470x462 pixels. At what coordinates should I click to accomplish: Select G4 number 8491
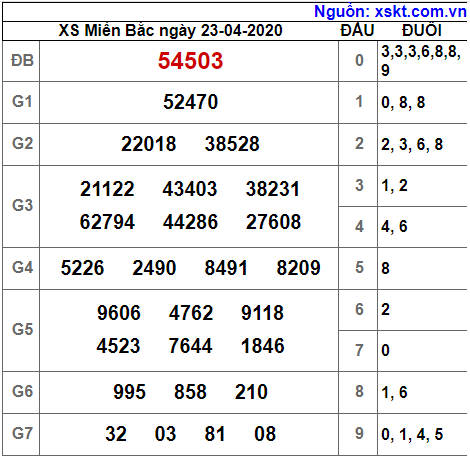(226, 268)
